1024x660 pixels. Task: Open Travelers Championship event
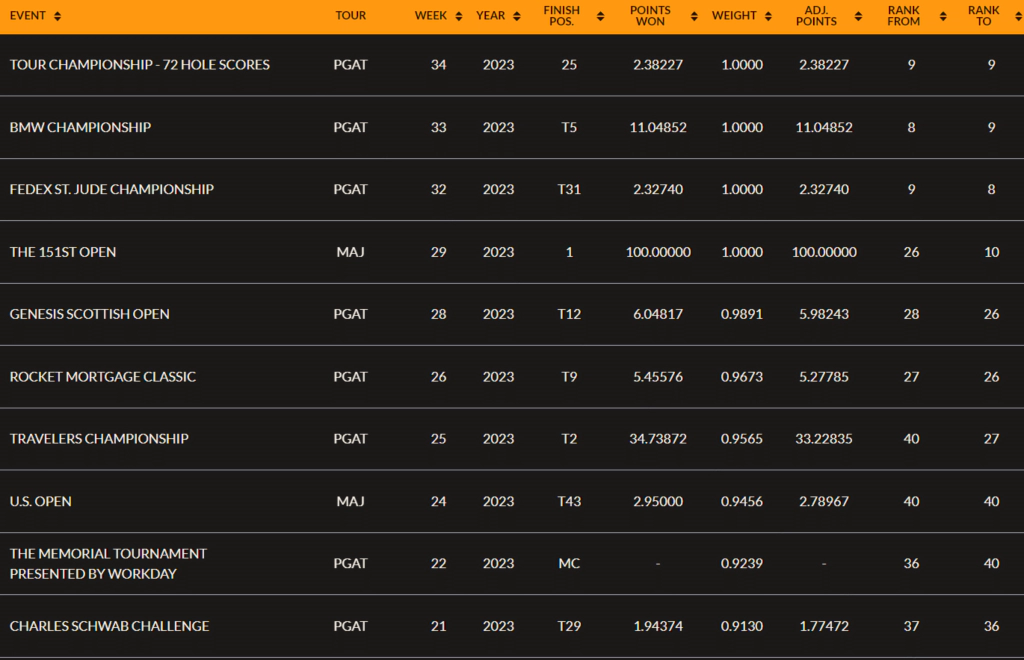click(99, 439)
